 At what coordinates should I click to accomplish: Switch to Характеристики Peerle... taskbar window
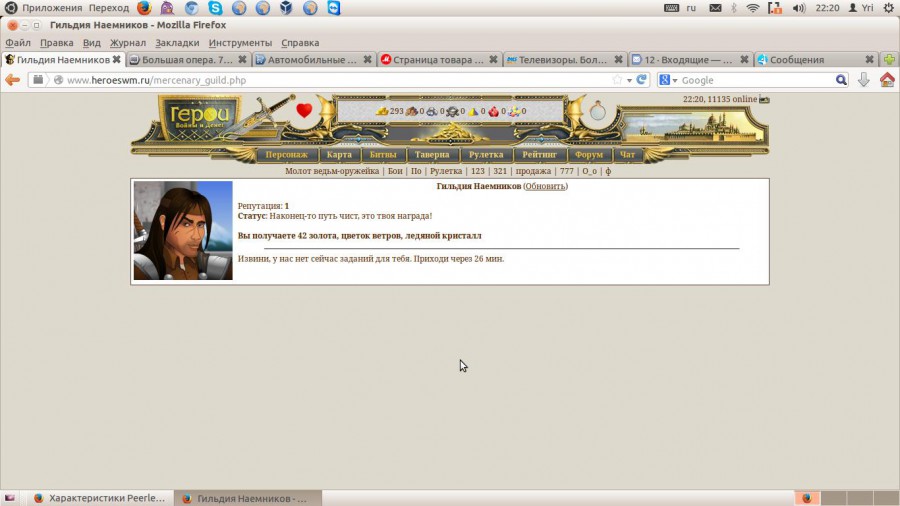pos(100,498)
